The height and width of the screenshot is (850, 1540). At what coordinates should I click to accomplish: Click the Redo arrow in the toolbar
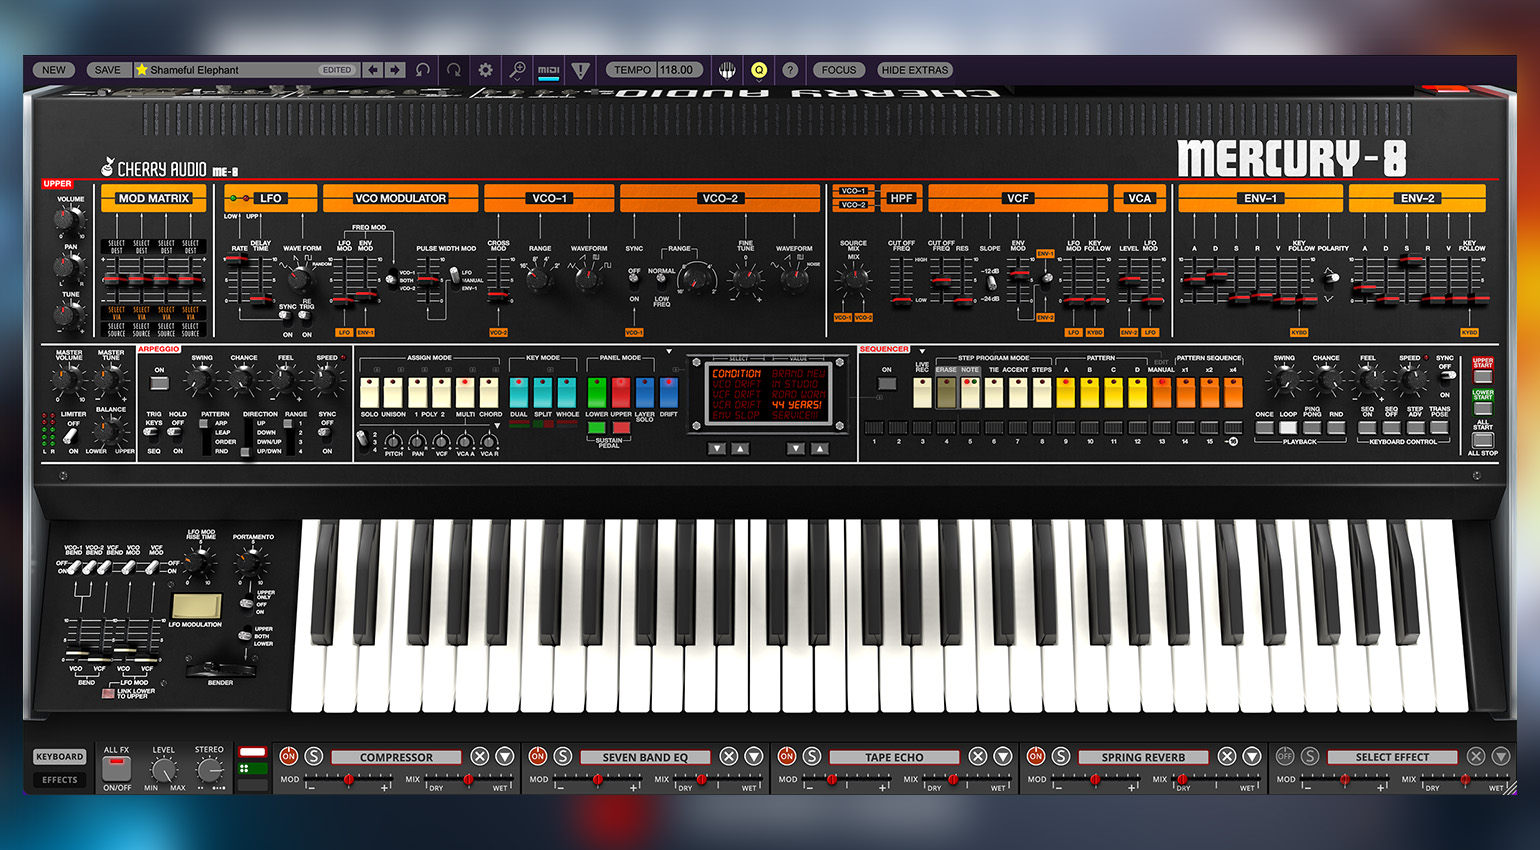454,70
